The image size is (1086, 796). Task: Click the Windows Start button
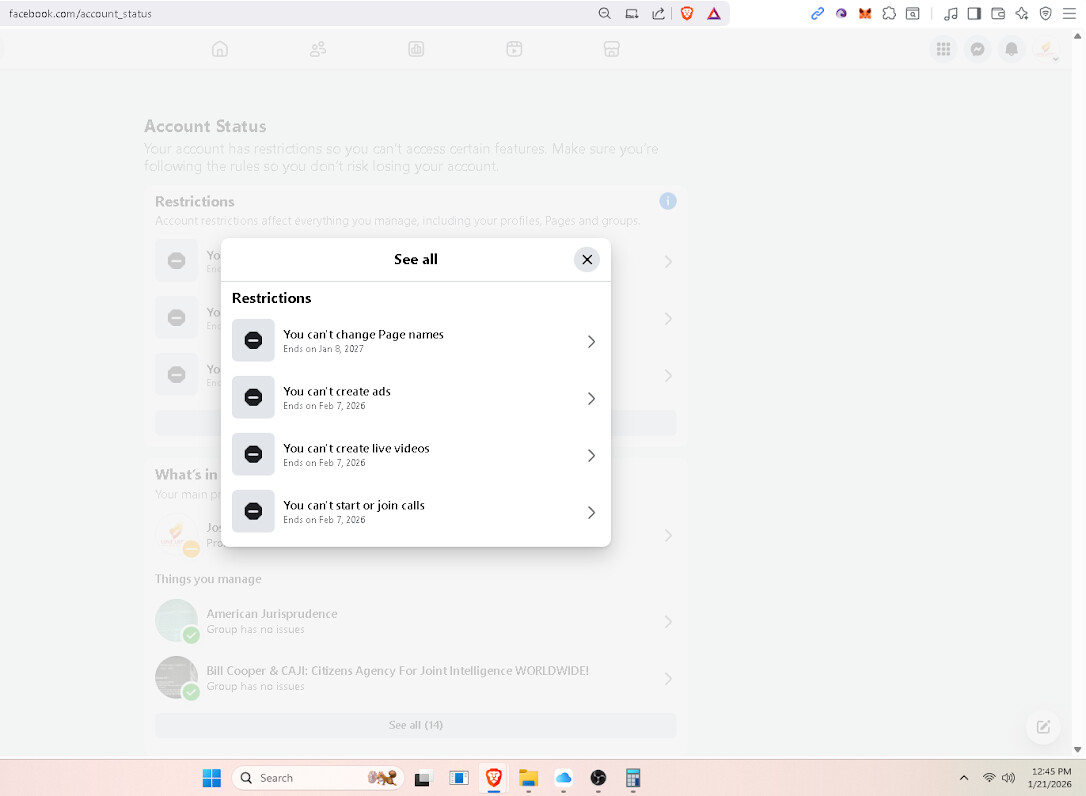(x=212, y=778)
